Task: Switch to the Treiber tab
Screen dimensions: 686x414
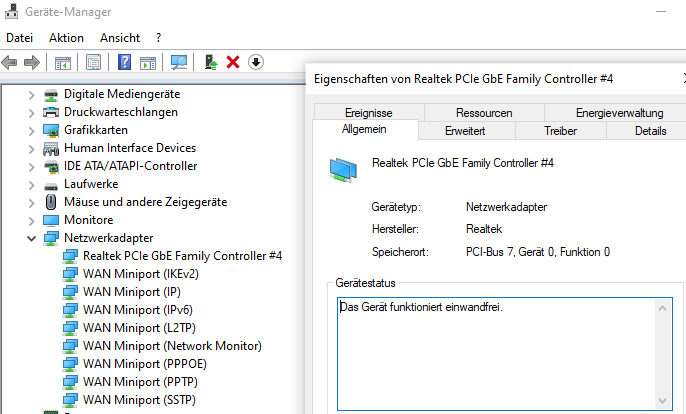Action: pyautogui.click(x=560, y=131)
